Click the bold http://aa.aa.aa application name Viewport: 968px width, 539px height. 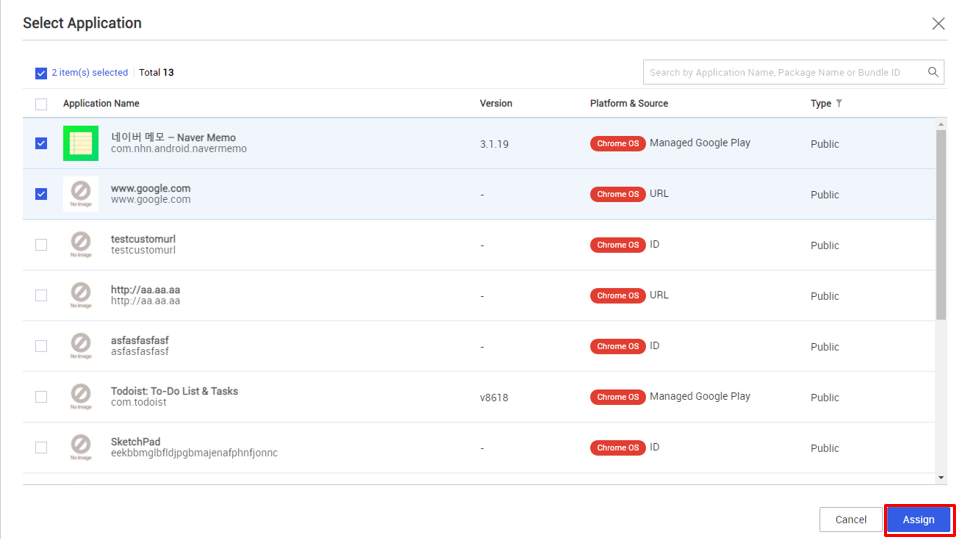(145, 290)
